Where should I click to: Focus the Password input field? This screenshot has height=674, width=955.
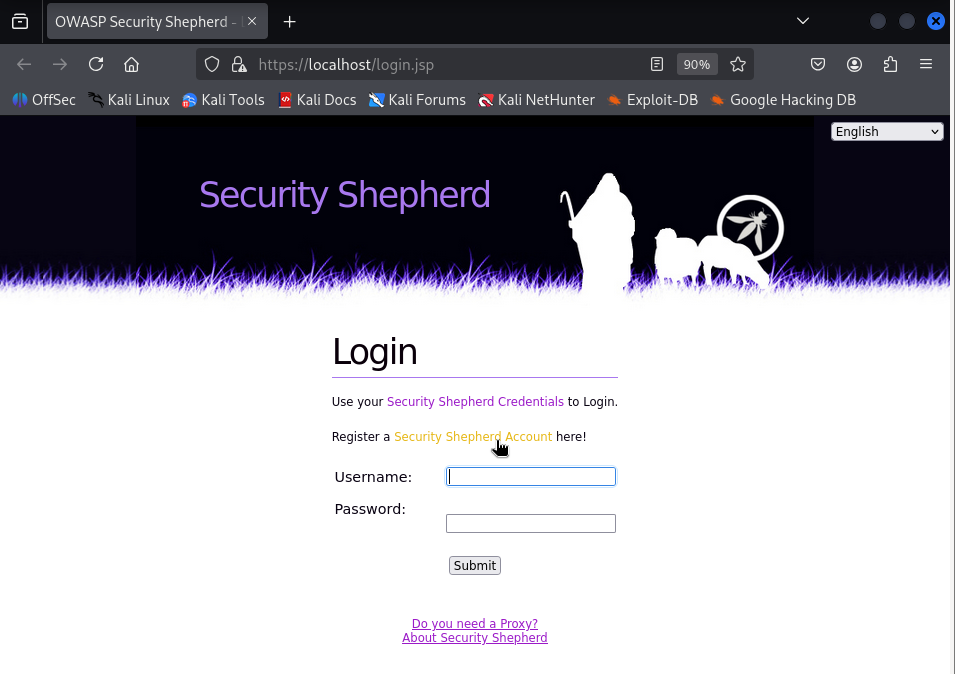coord(530,524)
